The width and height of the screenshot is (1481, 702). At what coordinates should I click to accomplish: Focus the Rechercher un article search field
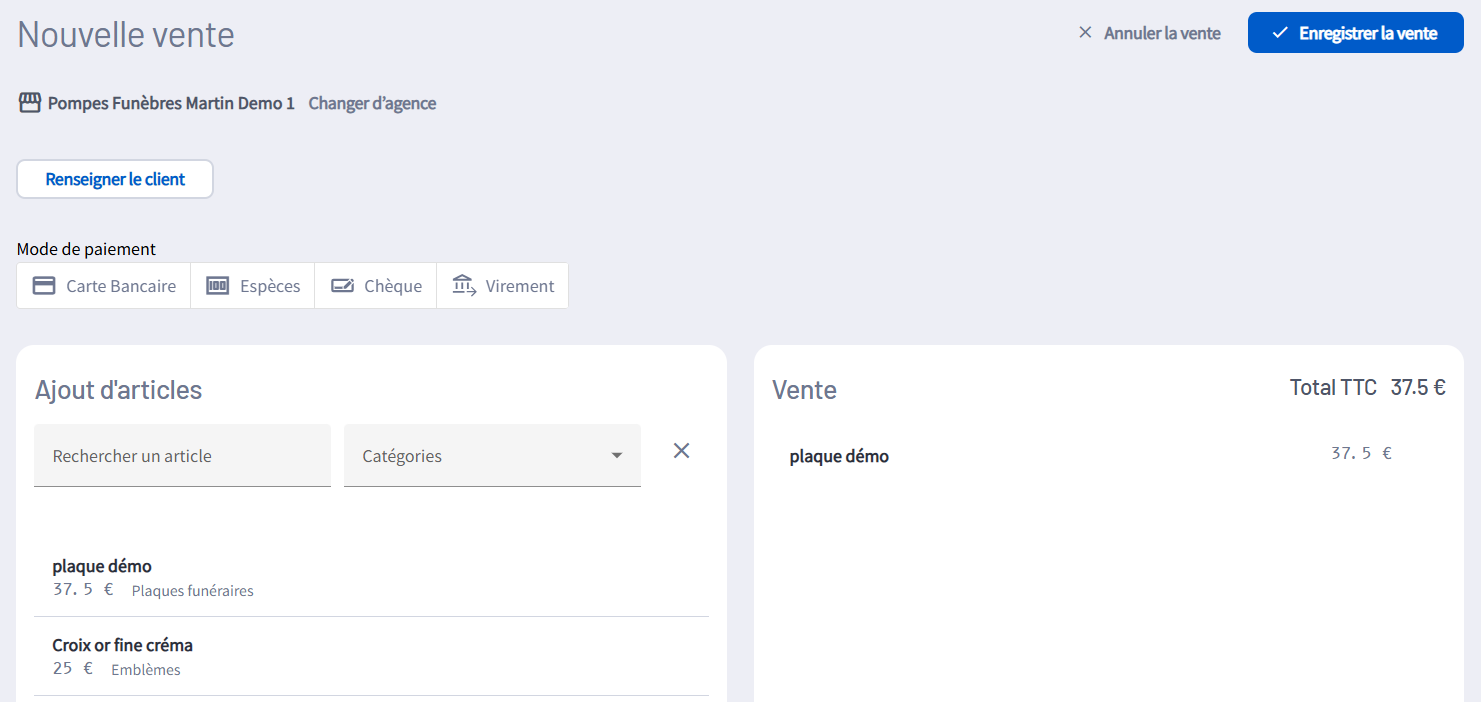(182, 456)
